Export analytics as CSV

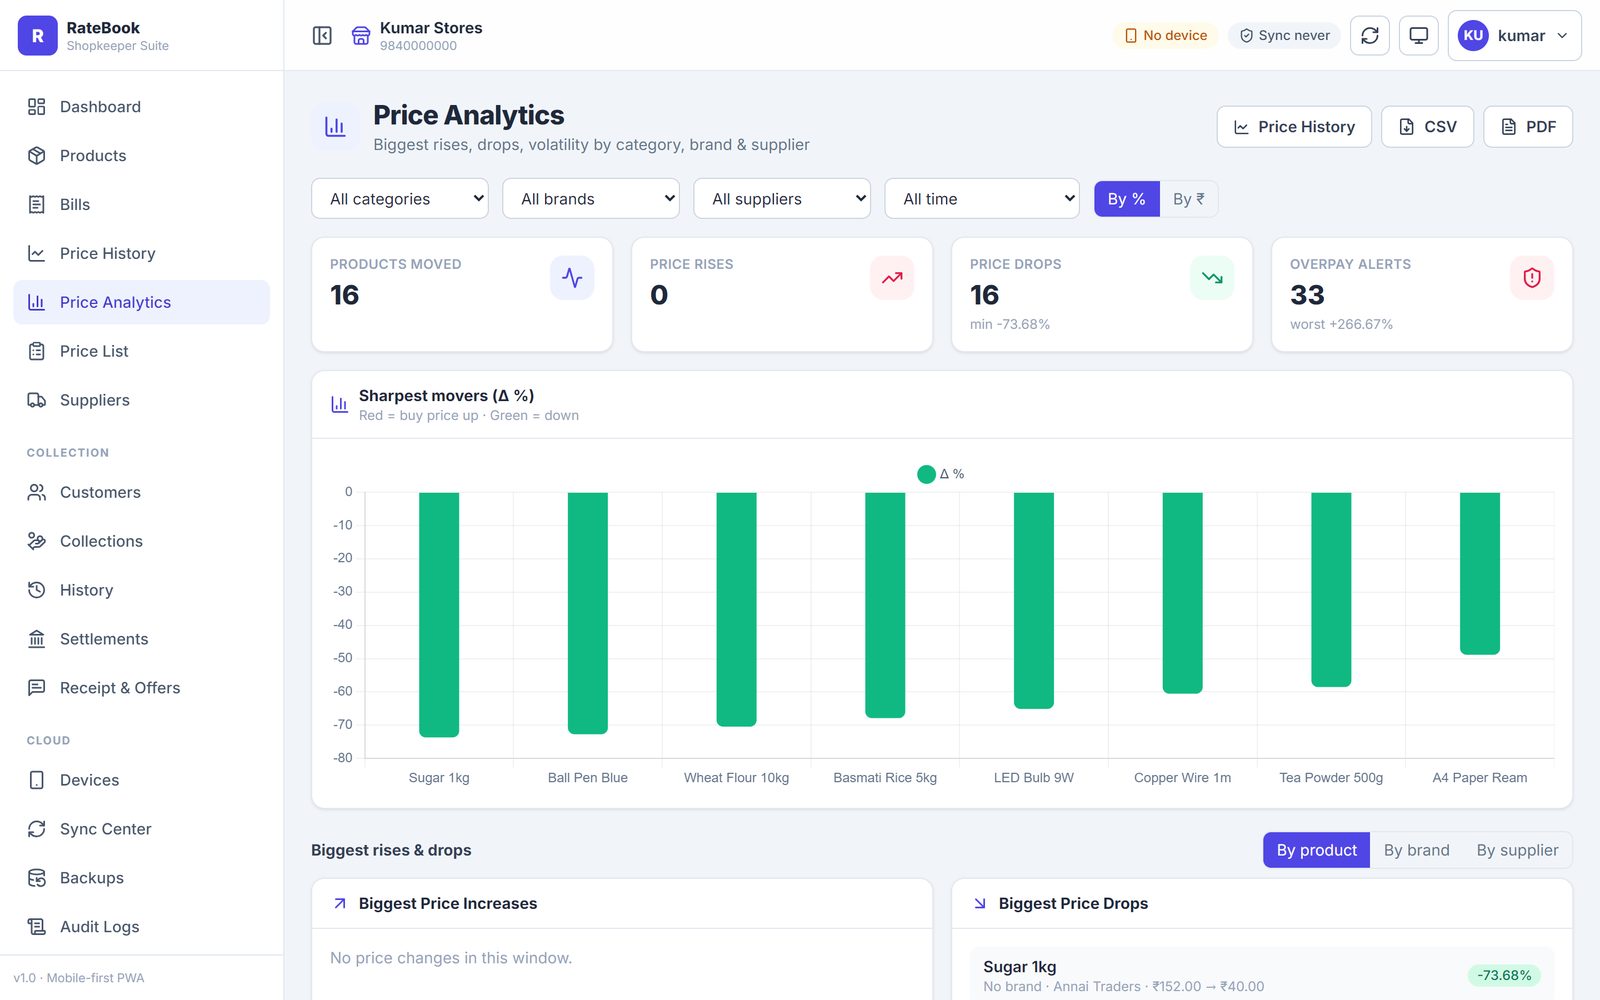coord(1427,127)
